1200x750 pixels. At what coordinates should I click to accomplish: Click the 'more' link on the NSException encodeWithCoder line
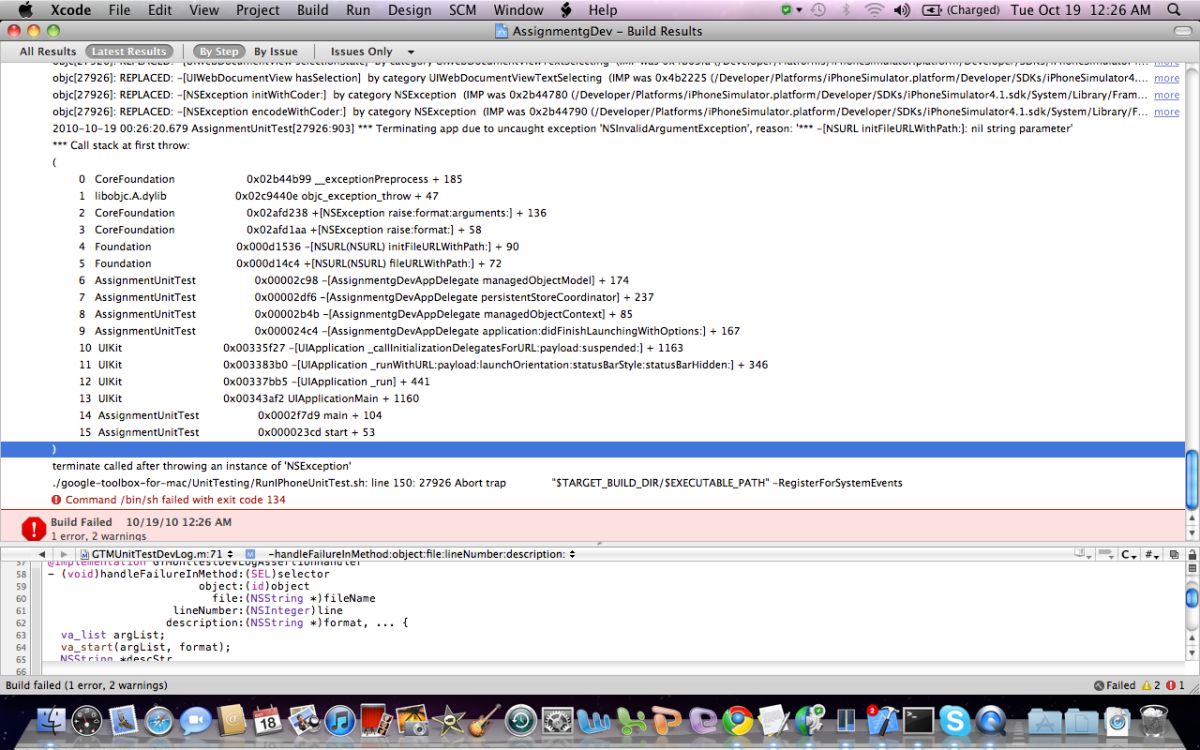click(x=1166, y=112)
